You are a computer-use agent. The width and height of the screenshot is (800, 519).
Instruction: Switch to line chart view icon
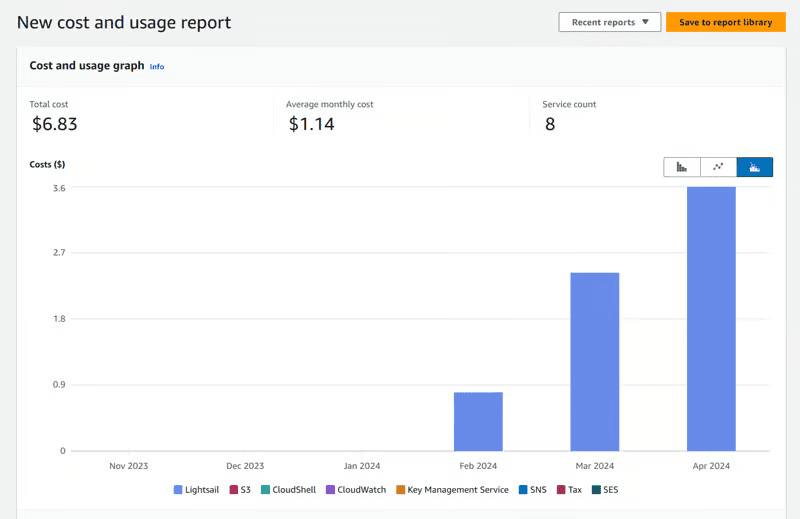[718, 167]
